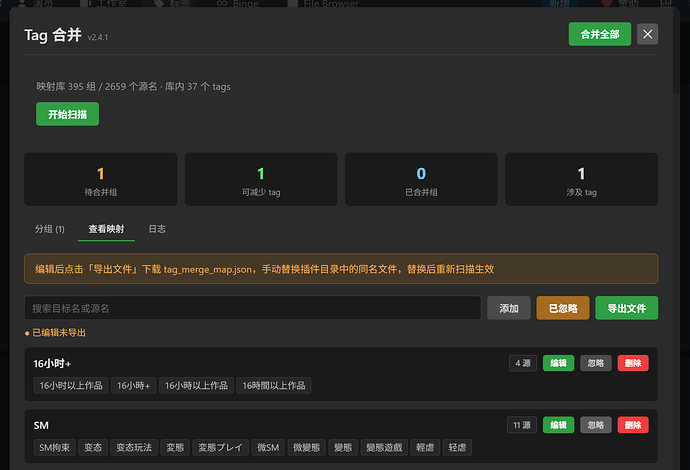Image resolution: width=690 pixels, height=470 pixels.
Task: Ignore the SM mapping group
Action: tap(595, 425)
